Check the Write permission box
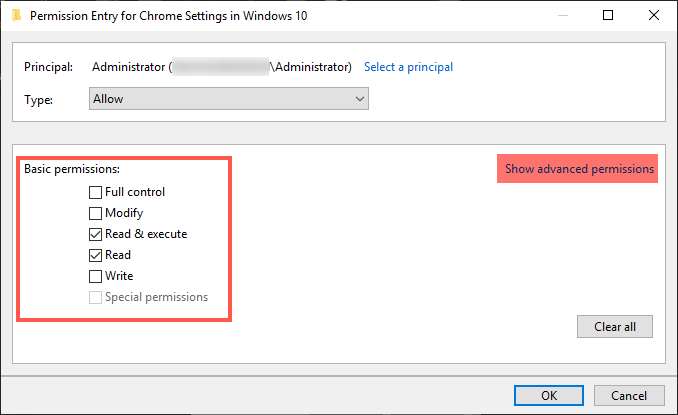The image size is (678, 415). point(95,276)
